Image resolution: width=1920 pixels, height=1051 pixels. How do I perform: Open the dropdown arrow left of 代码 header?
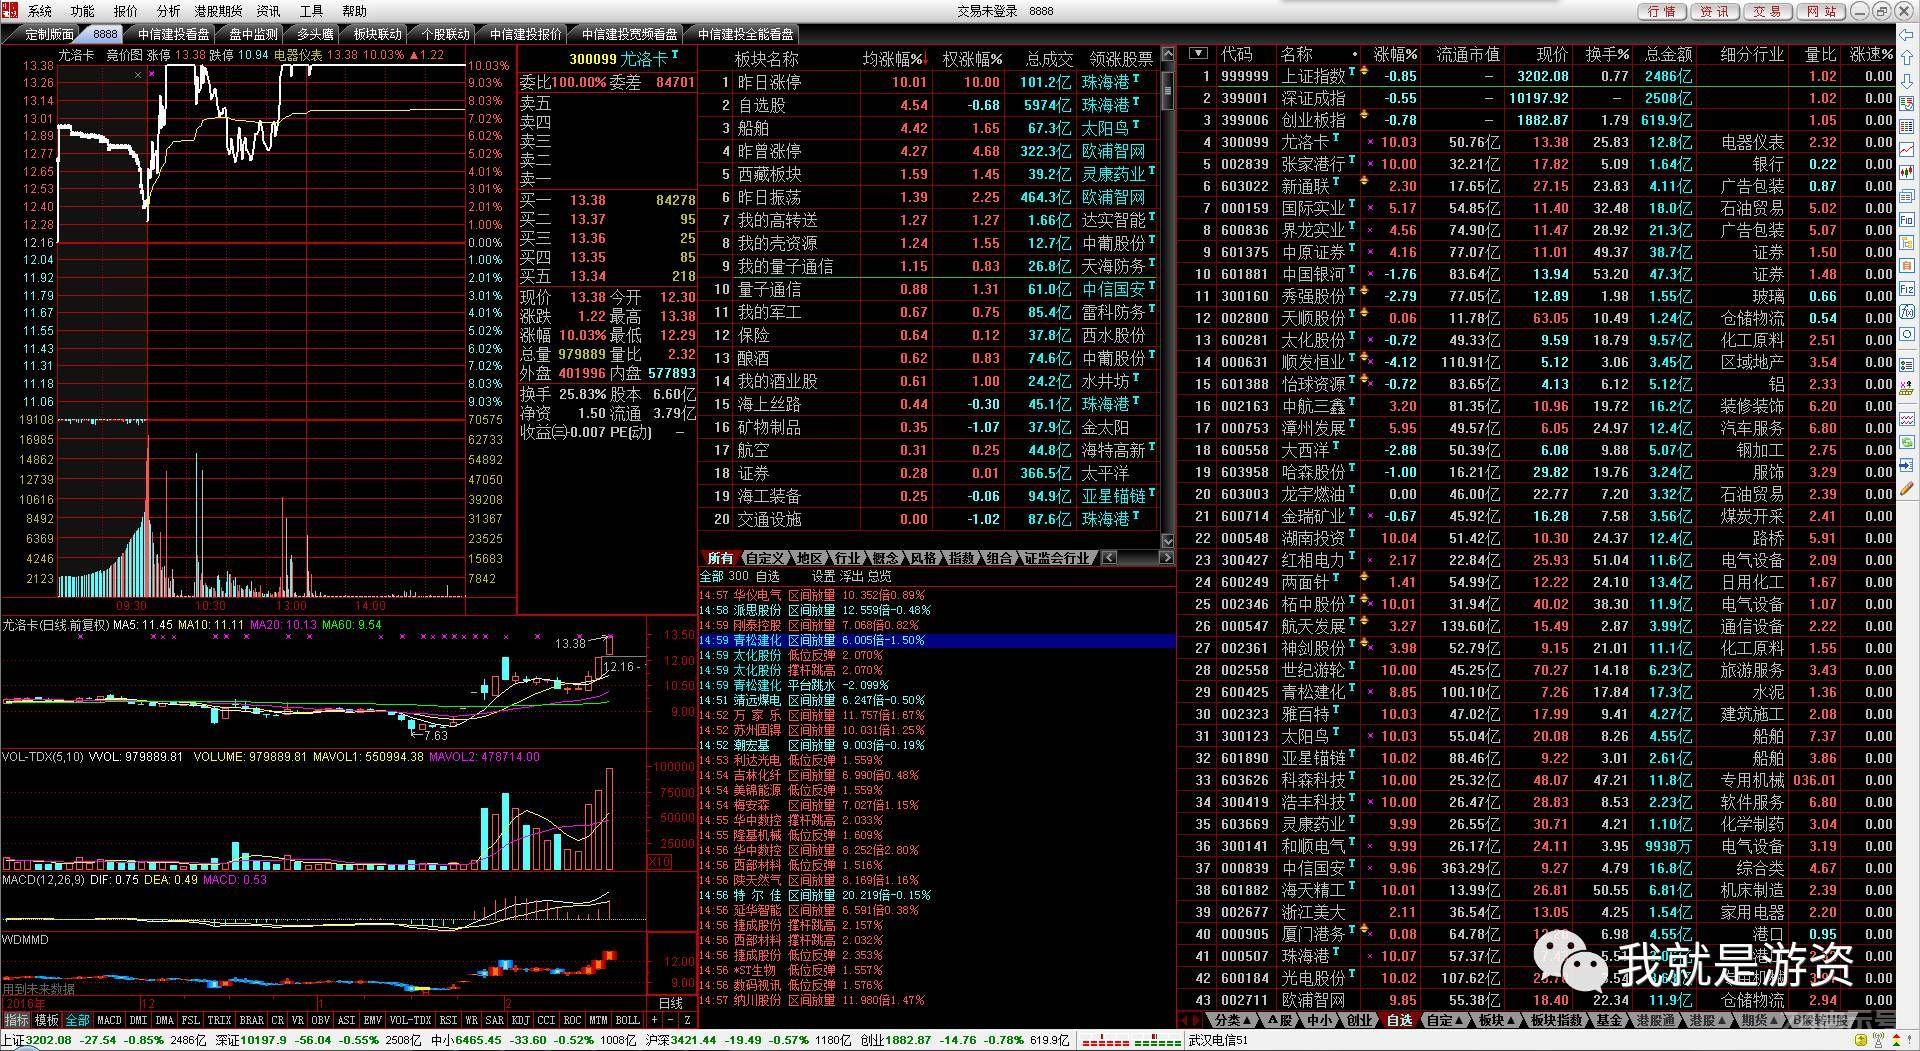click(1198, 54)
